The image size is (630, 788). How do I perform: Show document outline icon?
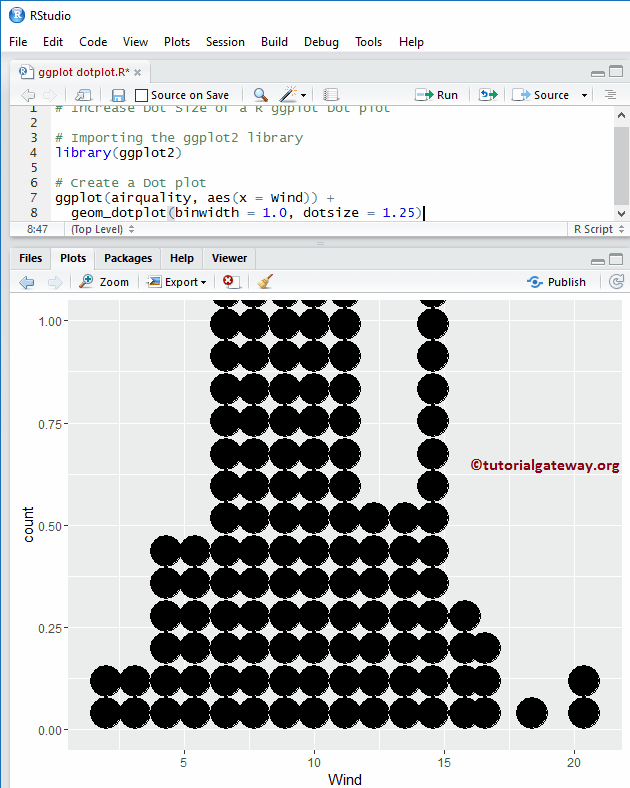tap(611, 95)
